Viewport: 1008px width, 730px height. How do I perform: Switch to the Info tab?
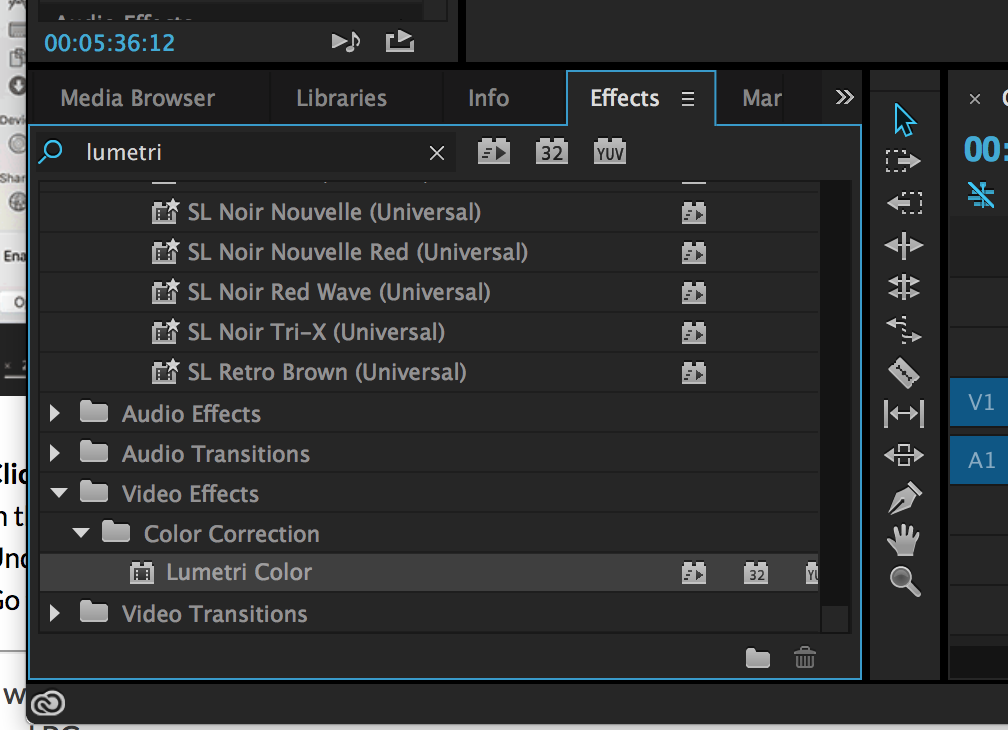click(489, 98)
